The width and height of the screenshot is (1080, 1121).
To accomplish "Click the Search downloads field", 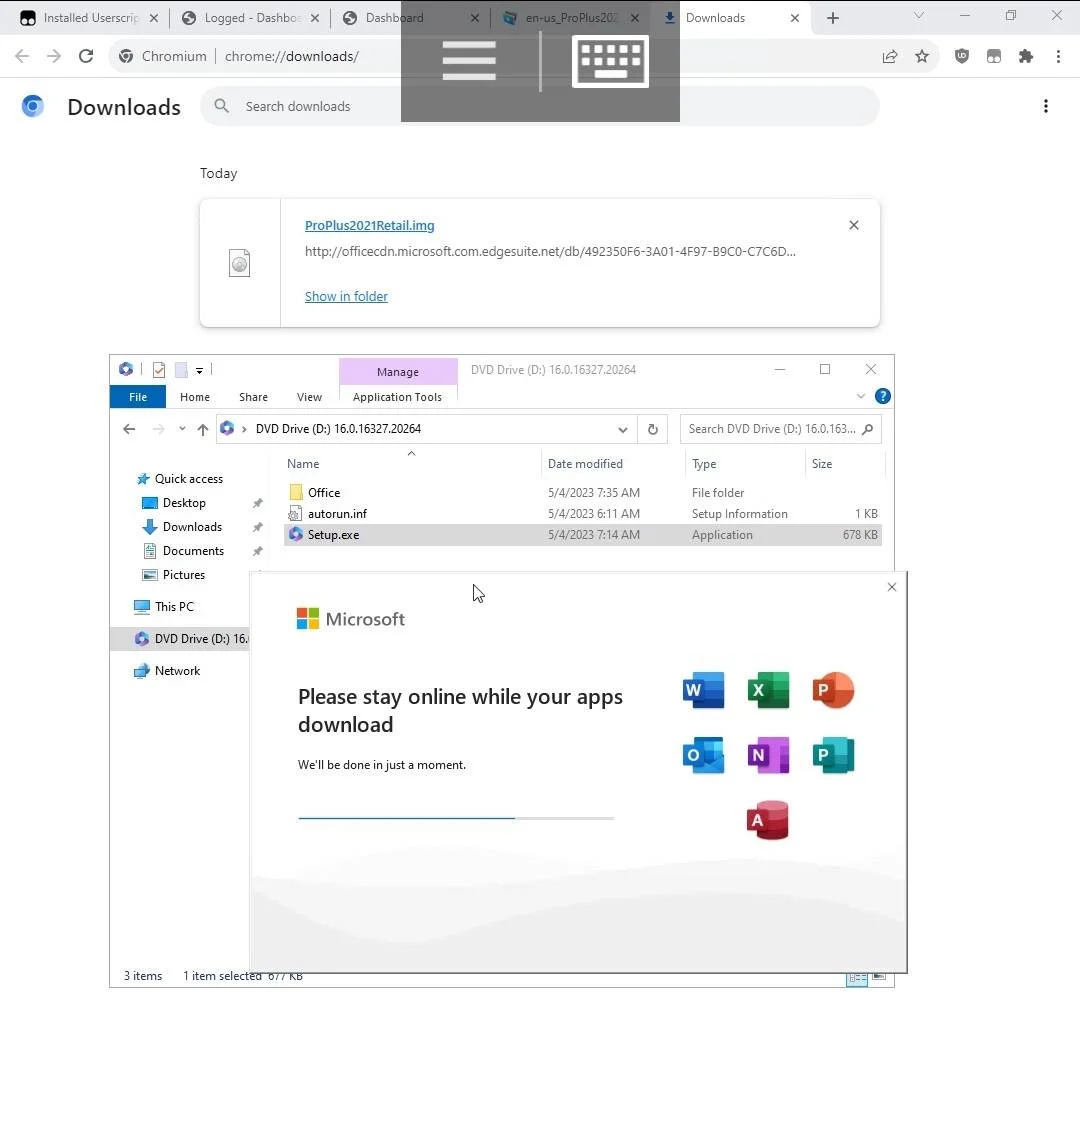I will point(540,106).
